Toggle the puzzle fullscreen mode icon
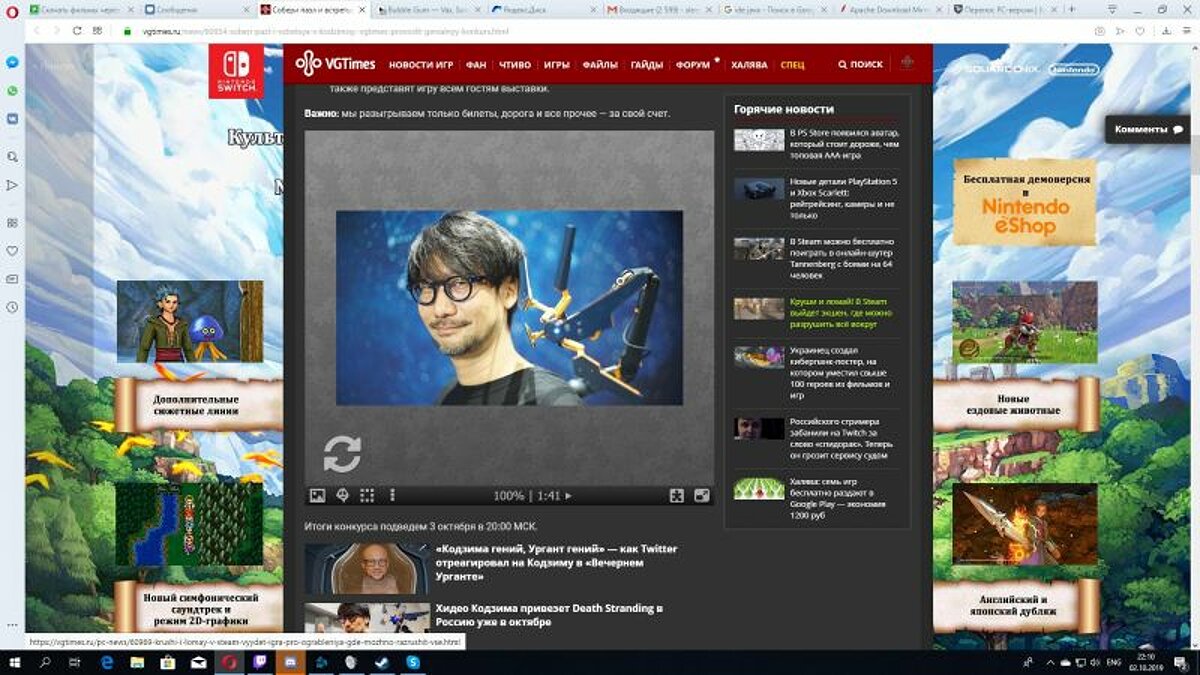Viewport: 1200px width, 675px height. click(x=702, y=495)
